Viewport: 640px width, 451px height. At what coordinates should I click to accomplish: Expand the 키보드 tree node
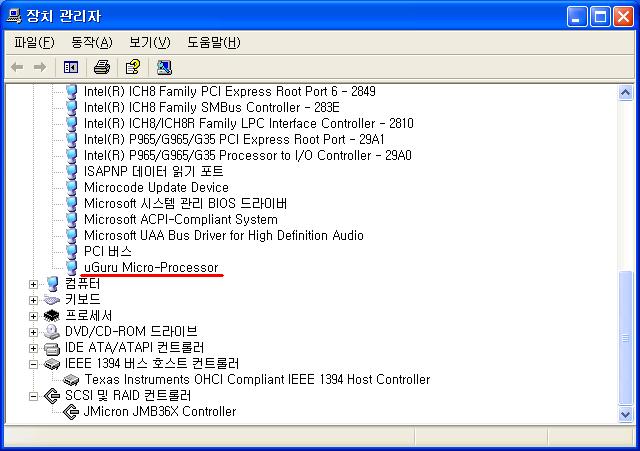(x=33, y=300)
